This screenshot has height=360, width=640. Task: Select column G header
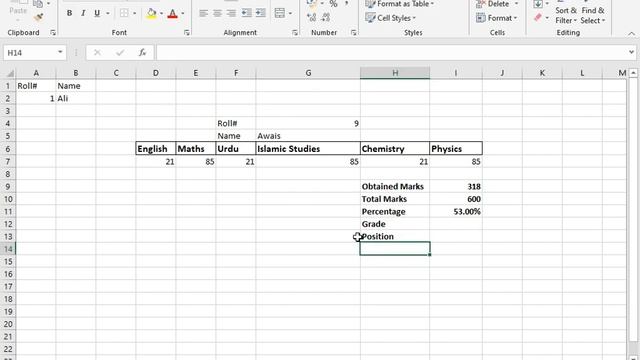pyautogui.click(x=308, y=73)
